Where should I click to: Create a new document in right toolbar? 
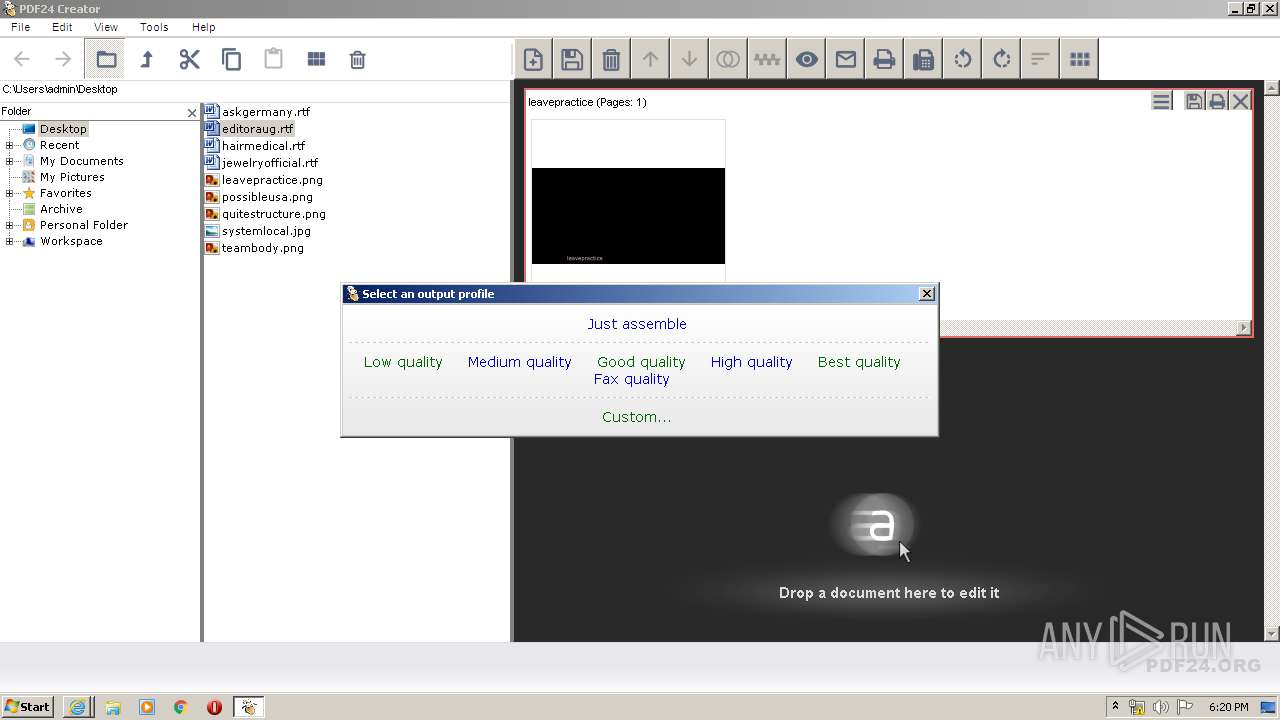(x=533, y=60)
